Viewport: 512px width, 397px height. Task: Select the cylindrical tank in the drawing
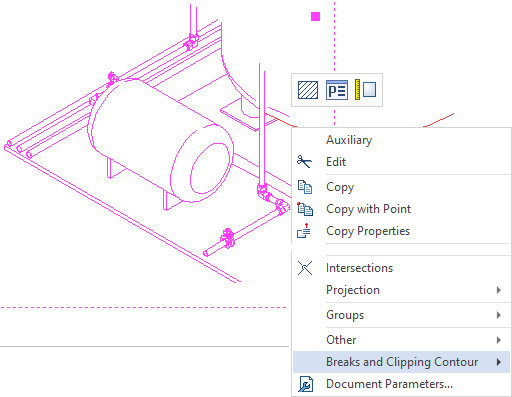160,140
